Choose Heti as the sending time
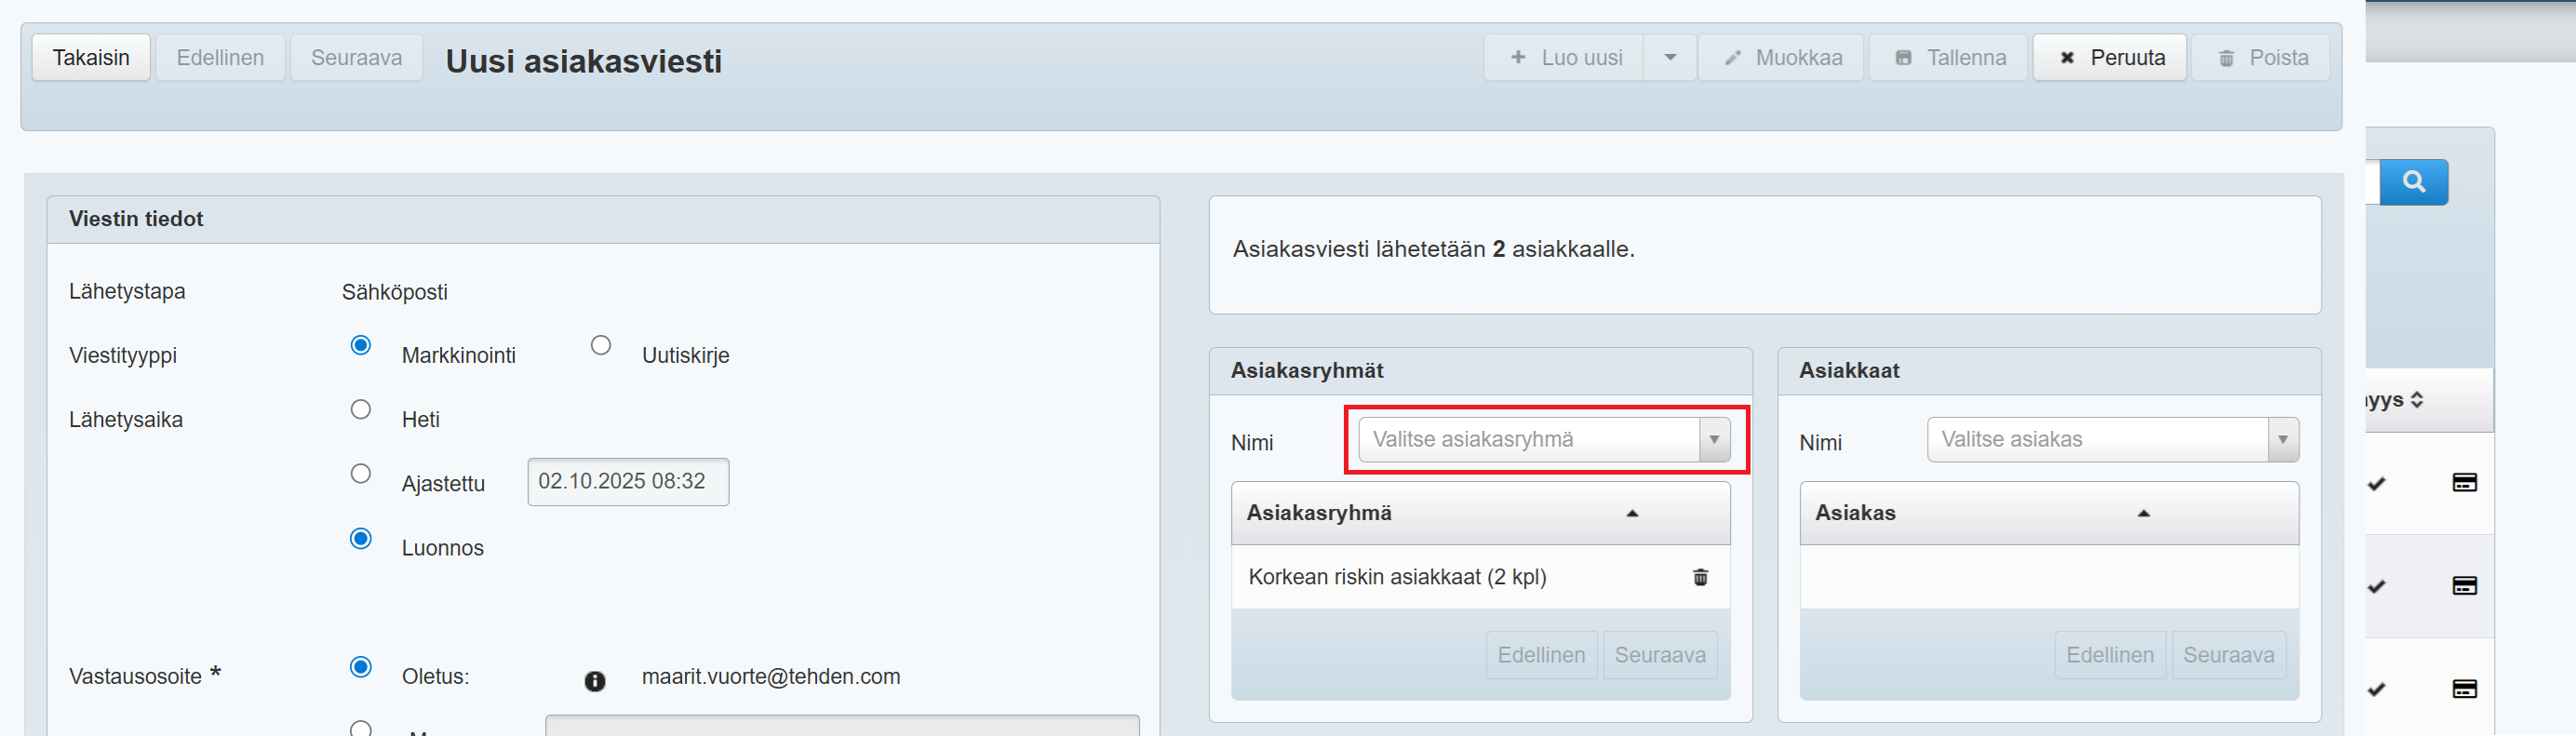Screen dimensions: 2576x736 click(x=361, y=410)
